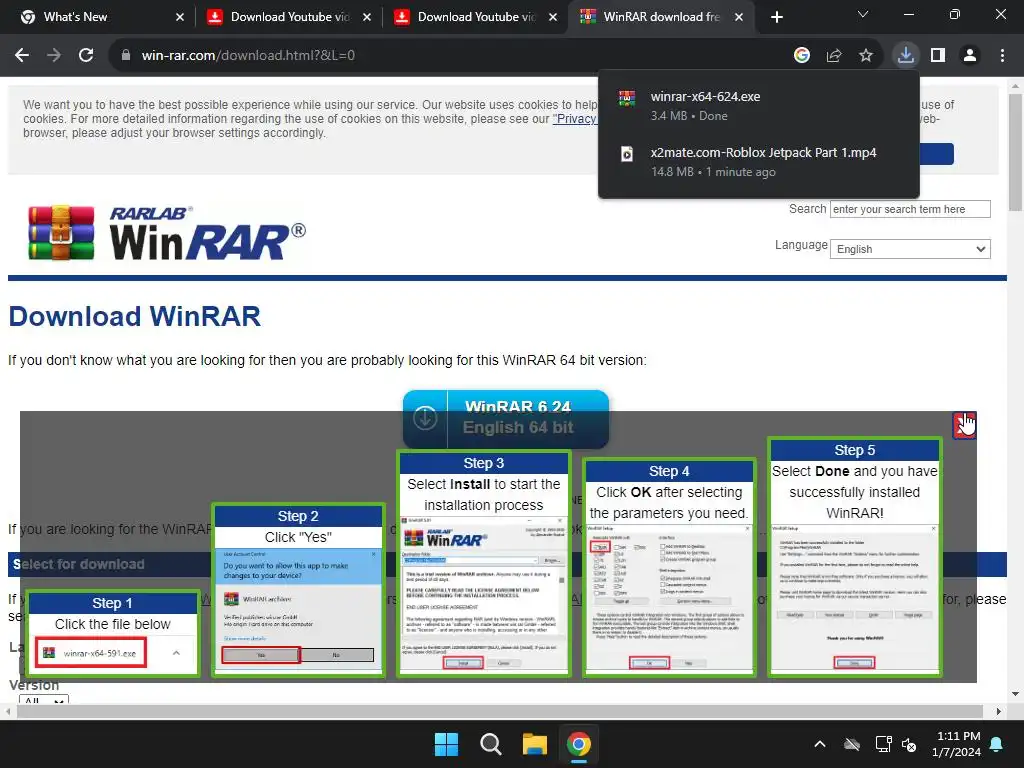1024x768 pixels.
Task: Click the Step 5 Done thumbnail
Action: coord(854,557)
